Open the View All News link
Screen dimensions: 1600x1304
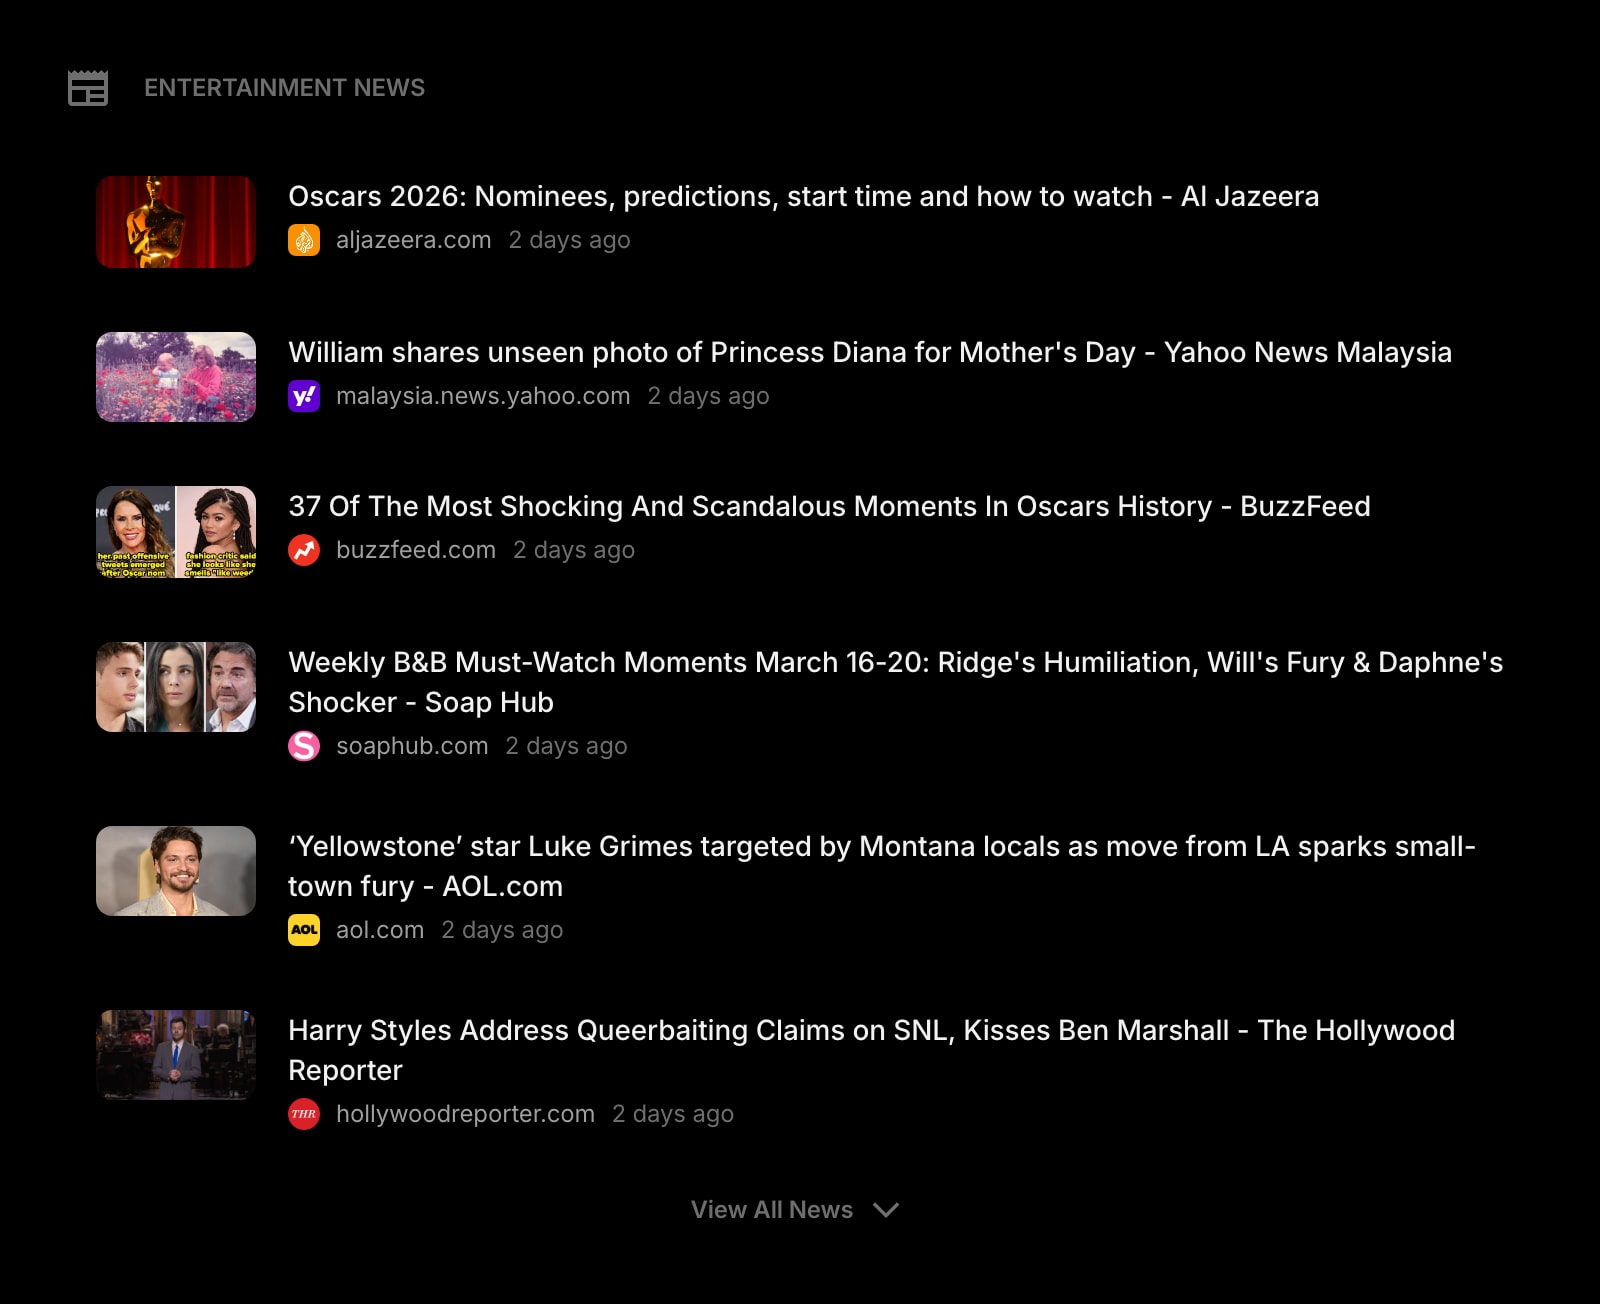point(771,1210)
